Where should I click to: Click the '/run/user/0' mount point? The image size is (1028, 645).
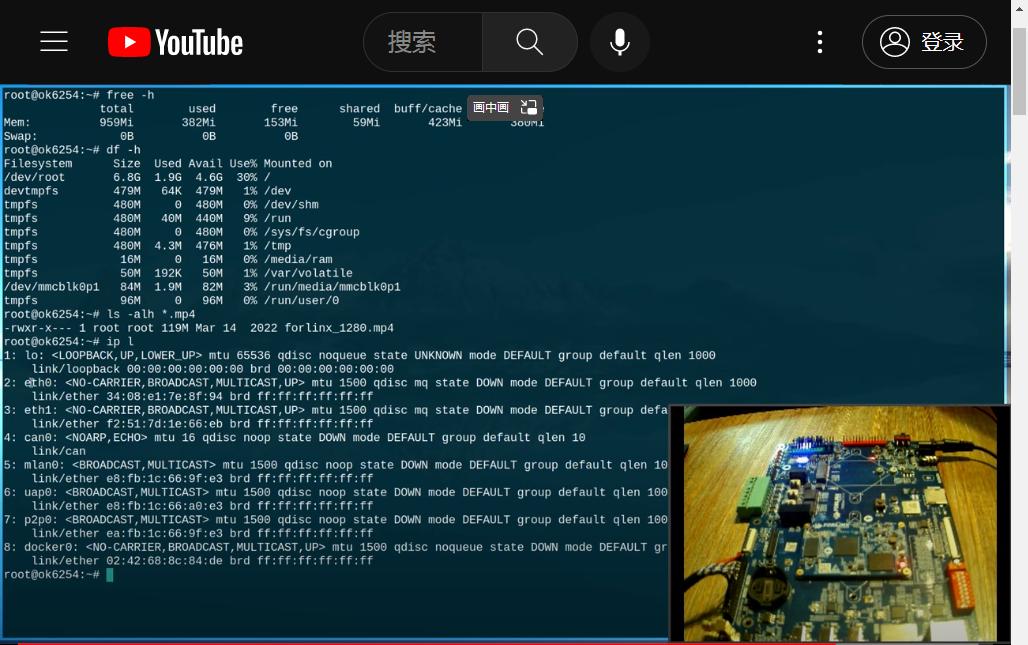click(301, 301)
